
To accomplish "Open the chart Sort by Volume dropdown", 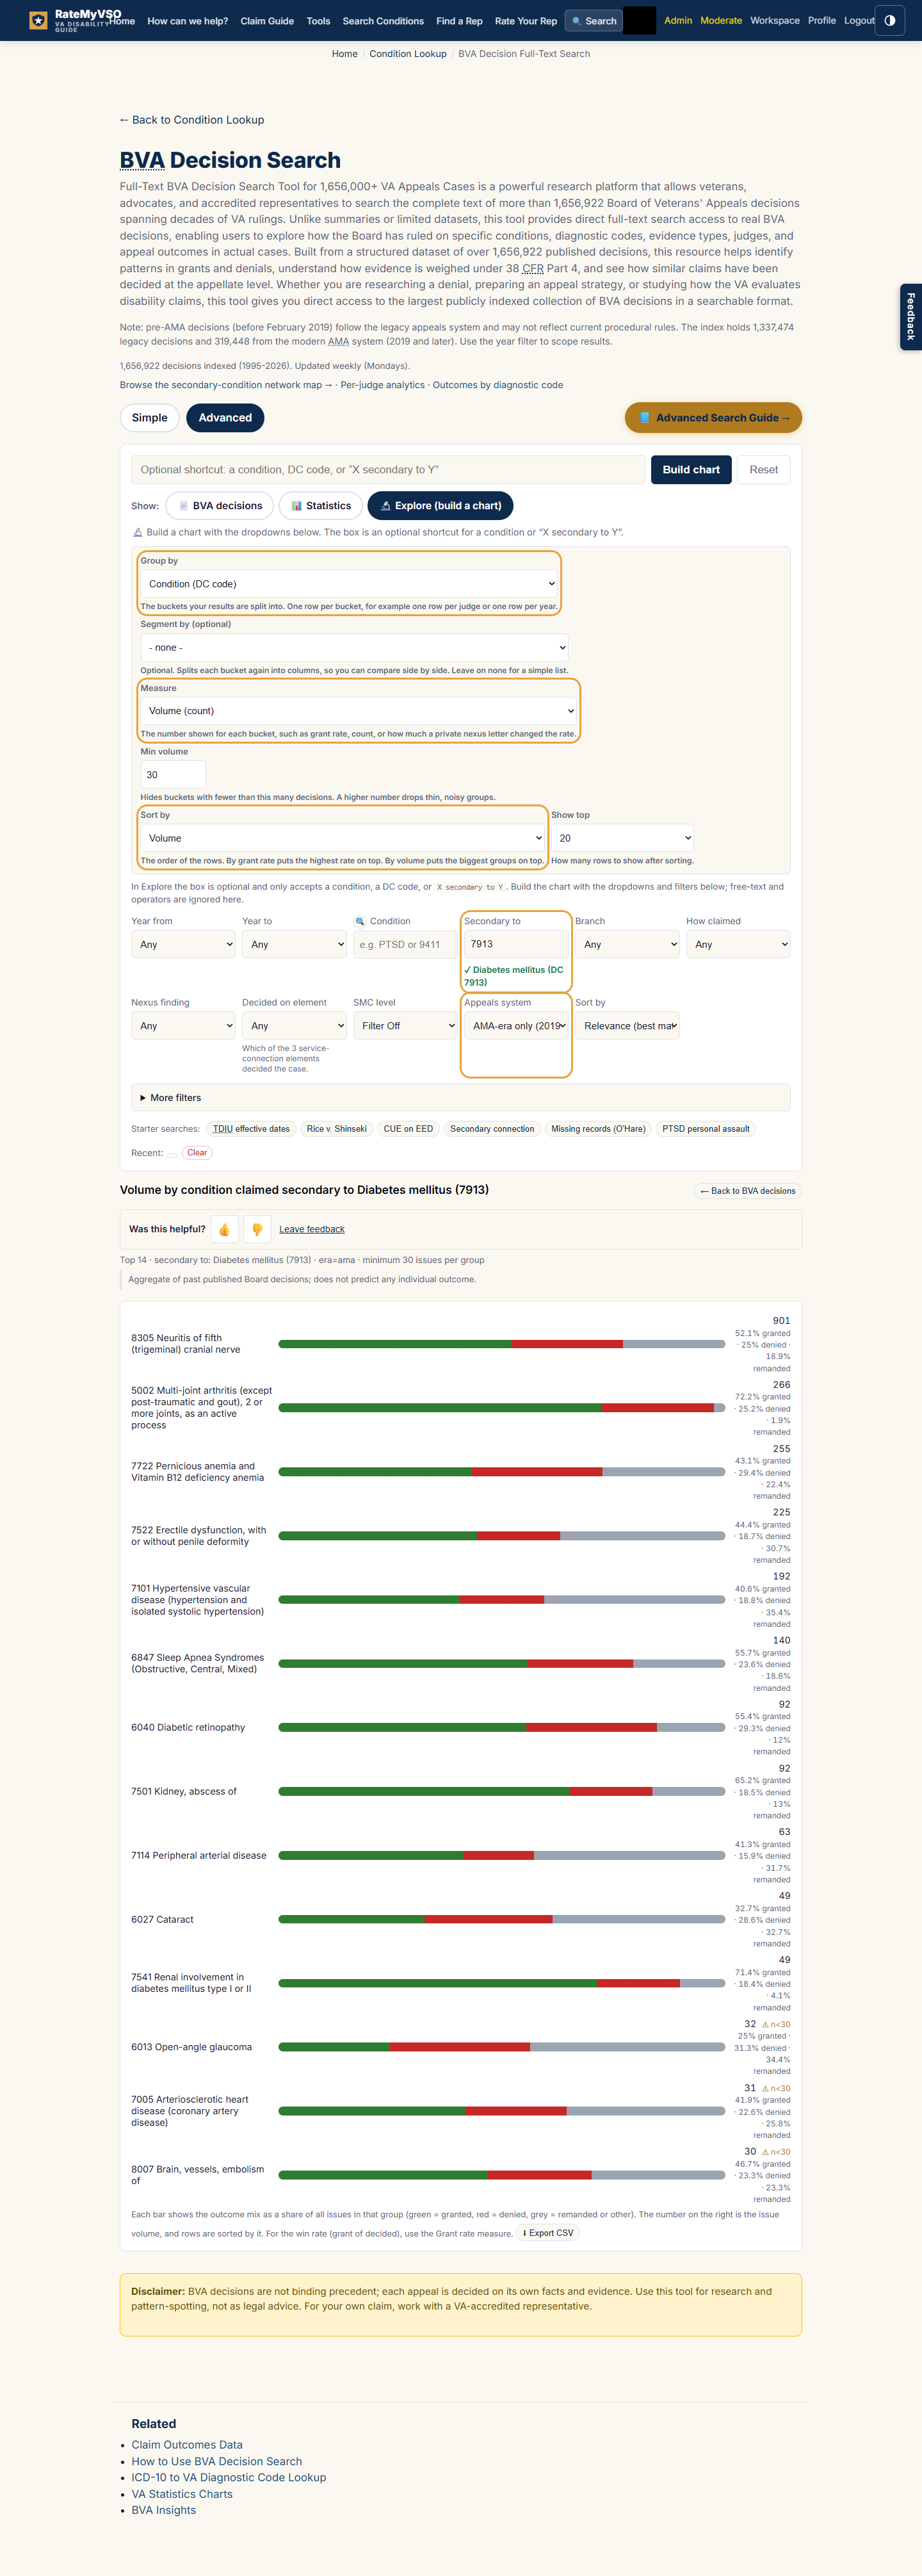I will pyautogui.click(x=343, y=838).
